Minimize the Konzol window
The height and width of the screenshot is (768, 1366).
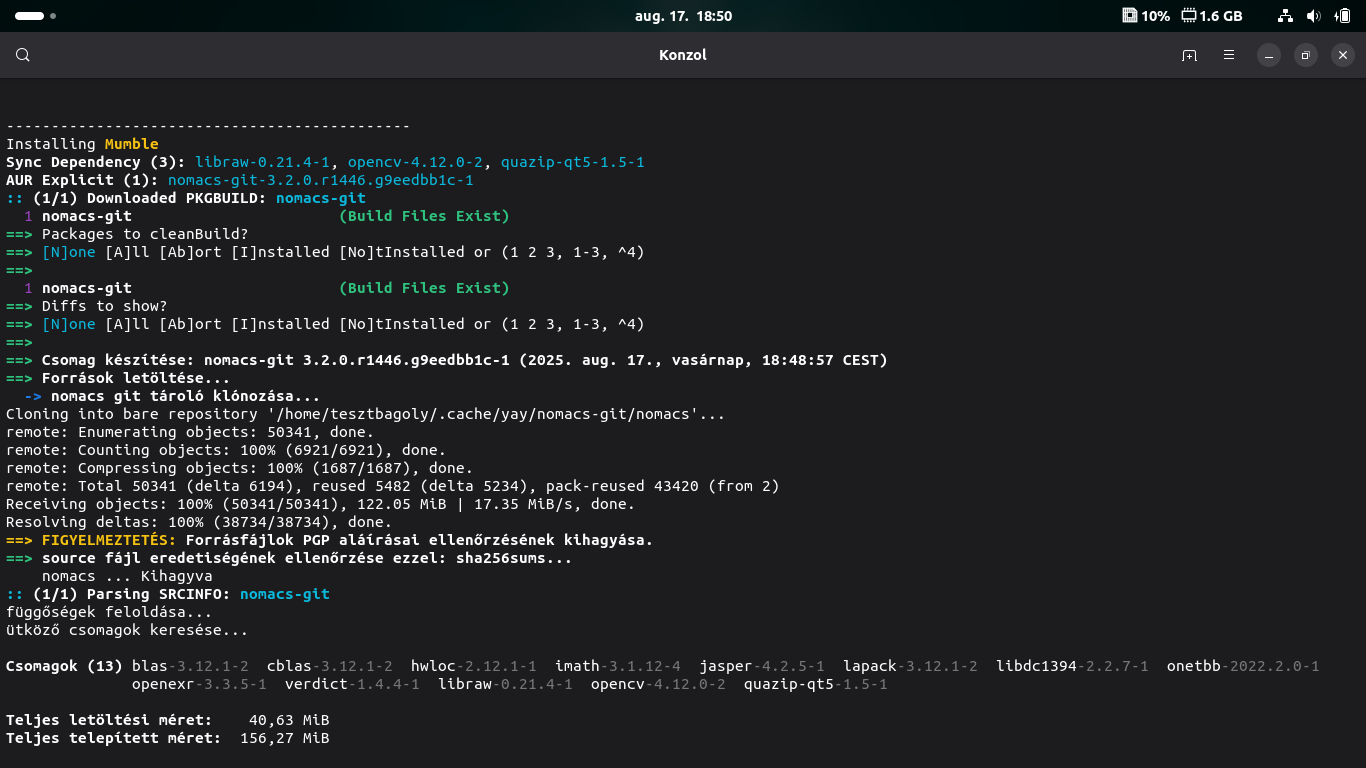1268,55
